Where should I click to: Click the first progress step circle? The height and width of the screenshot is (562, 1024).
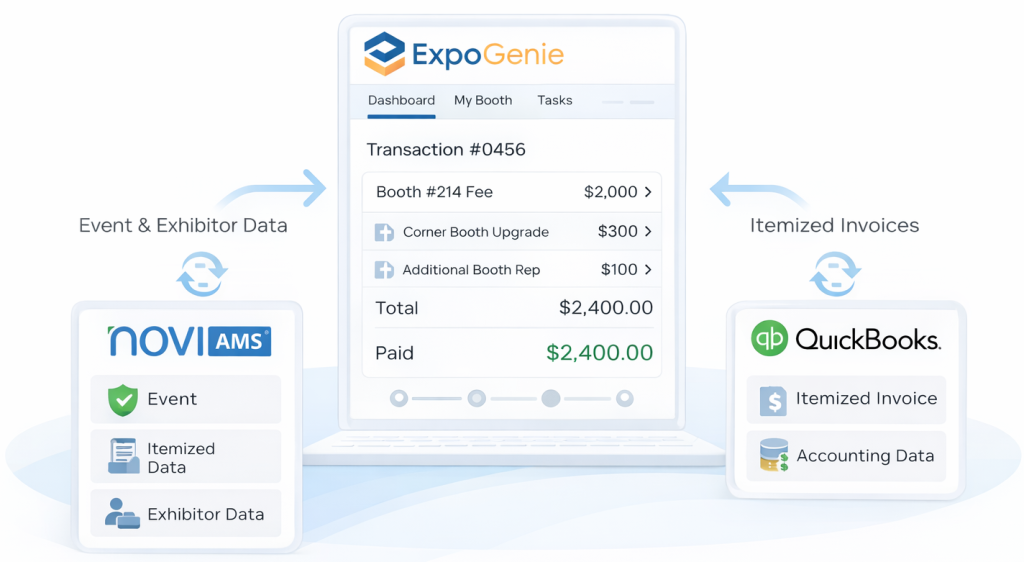[x=399, y=399]
